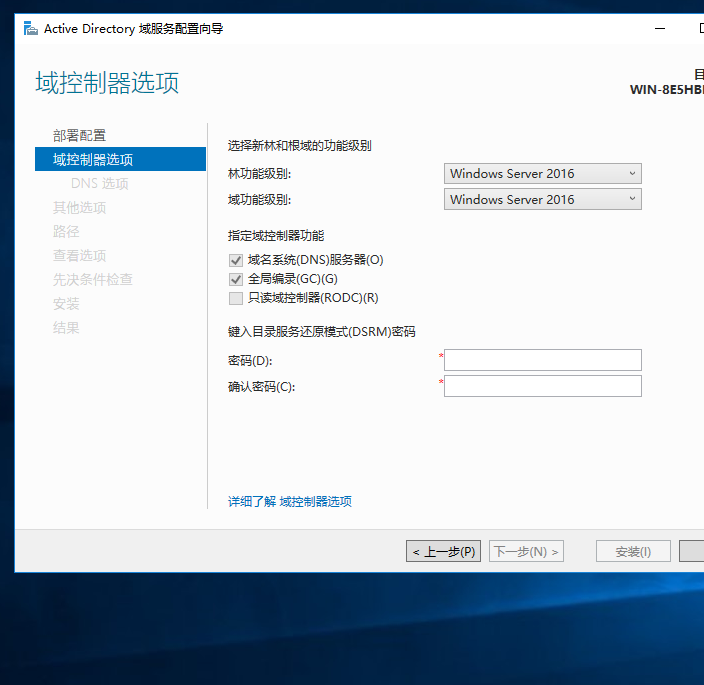Select 路径 in the wizard steps
704x685 pixels.
pos(66,232)
